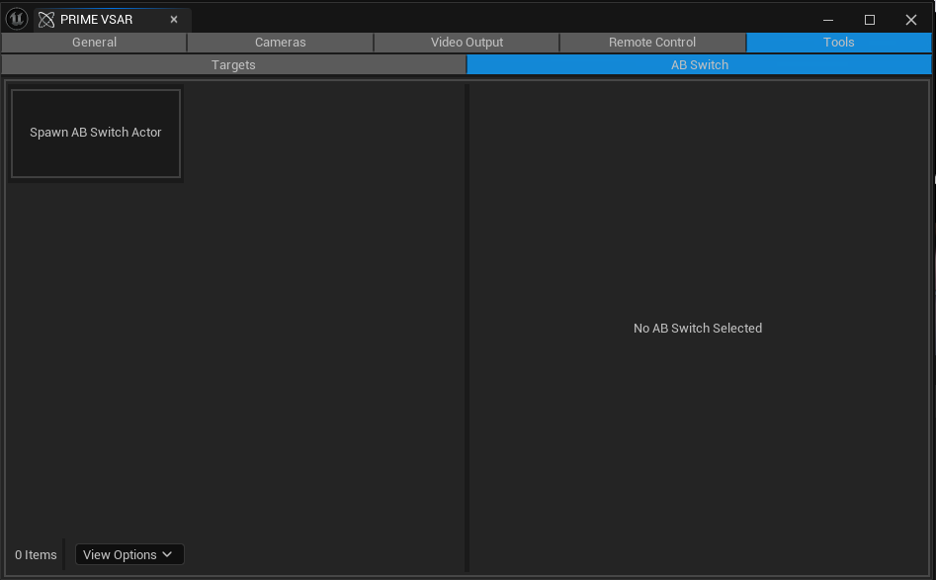This screenshot has width=936, height=580.
Task: Select the PRIME VSAR tab title
Action: click(96, 20)
